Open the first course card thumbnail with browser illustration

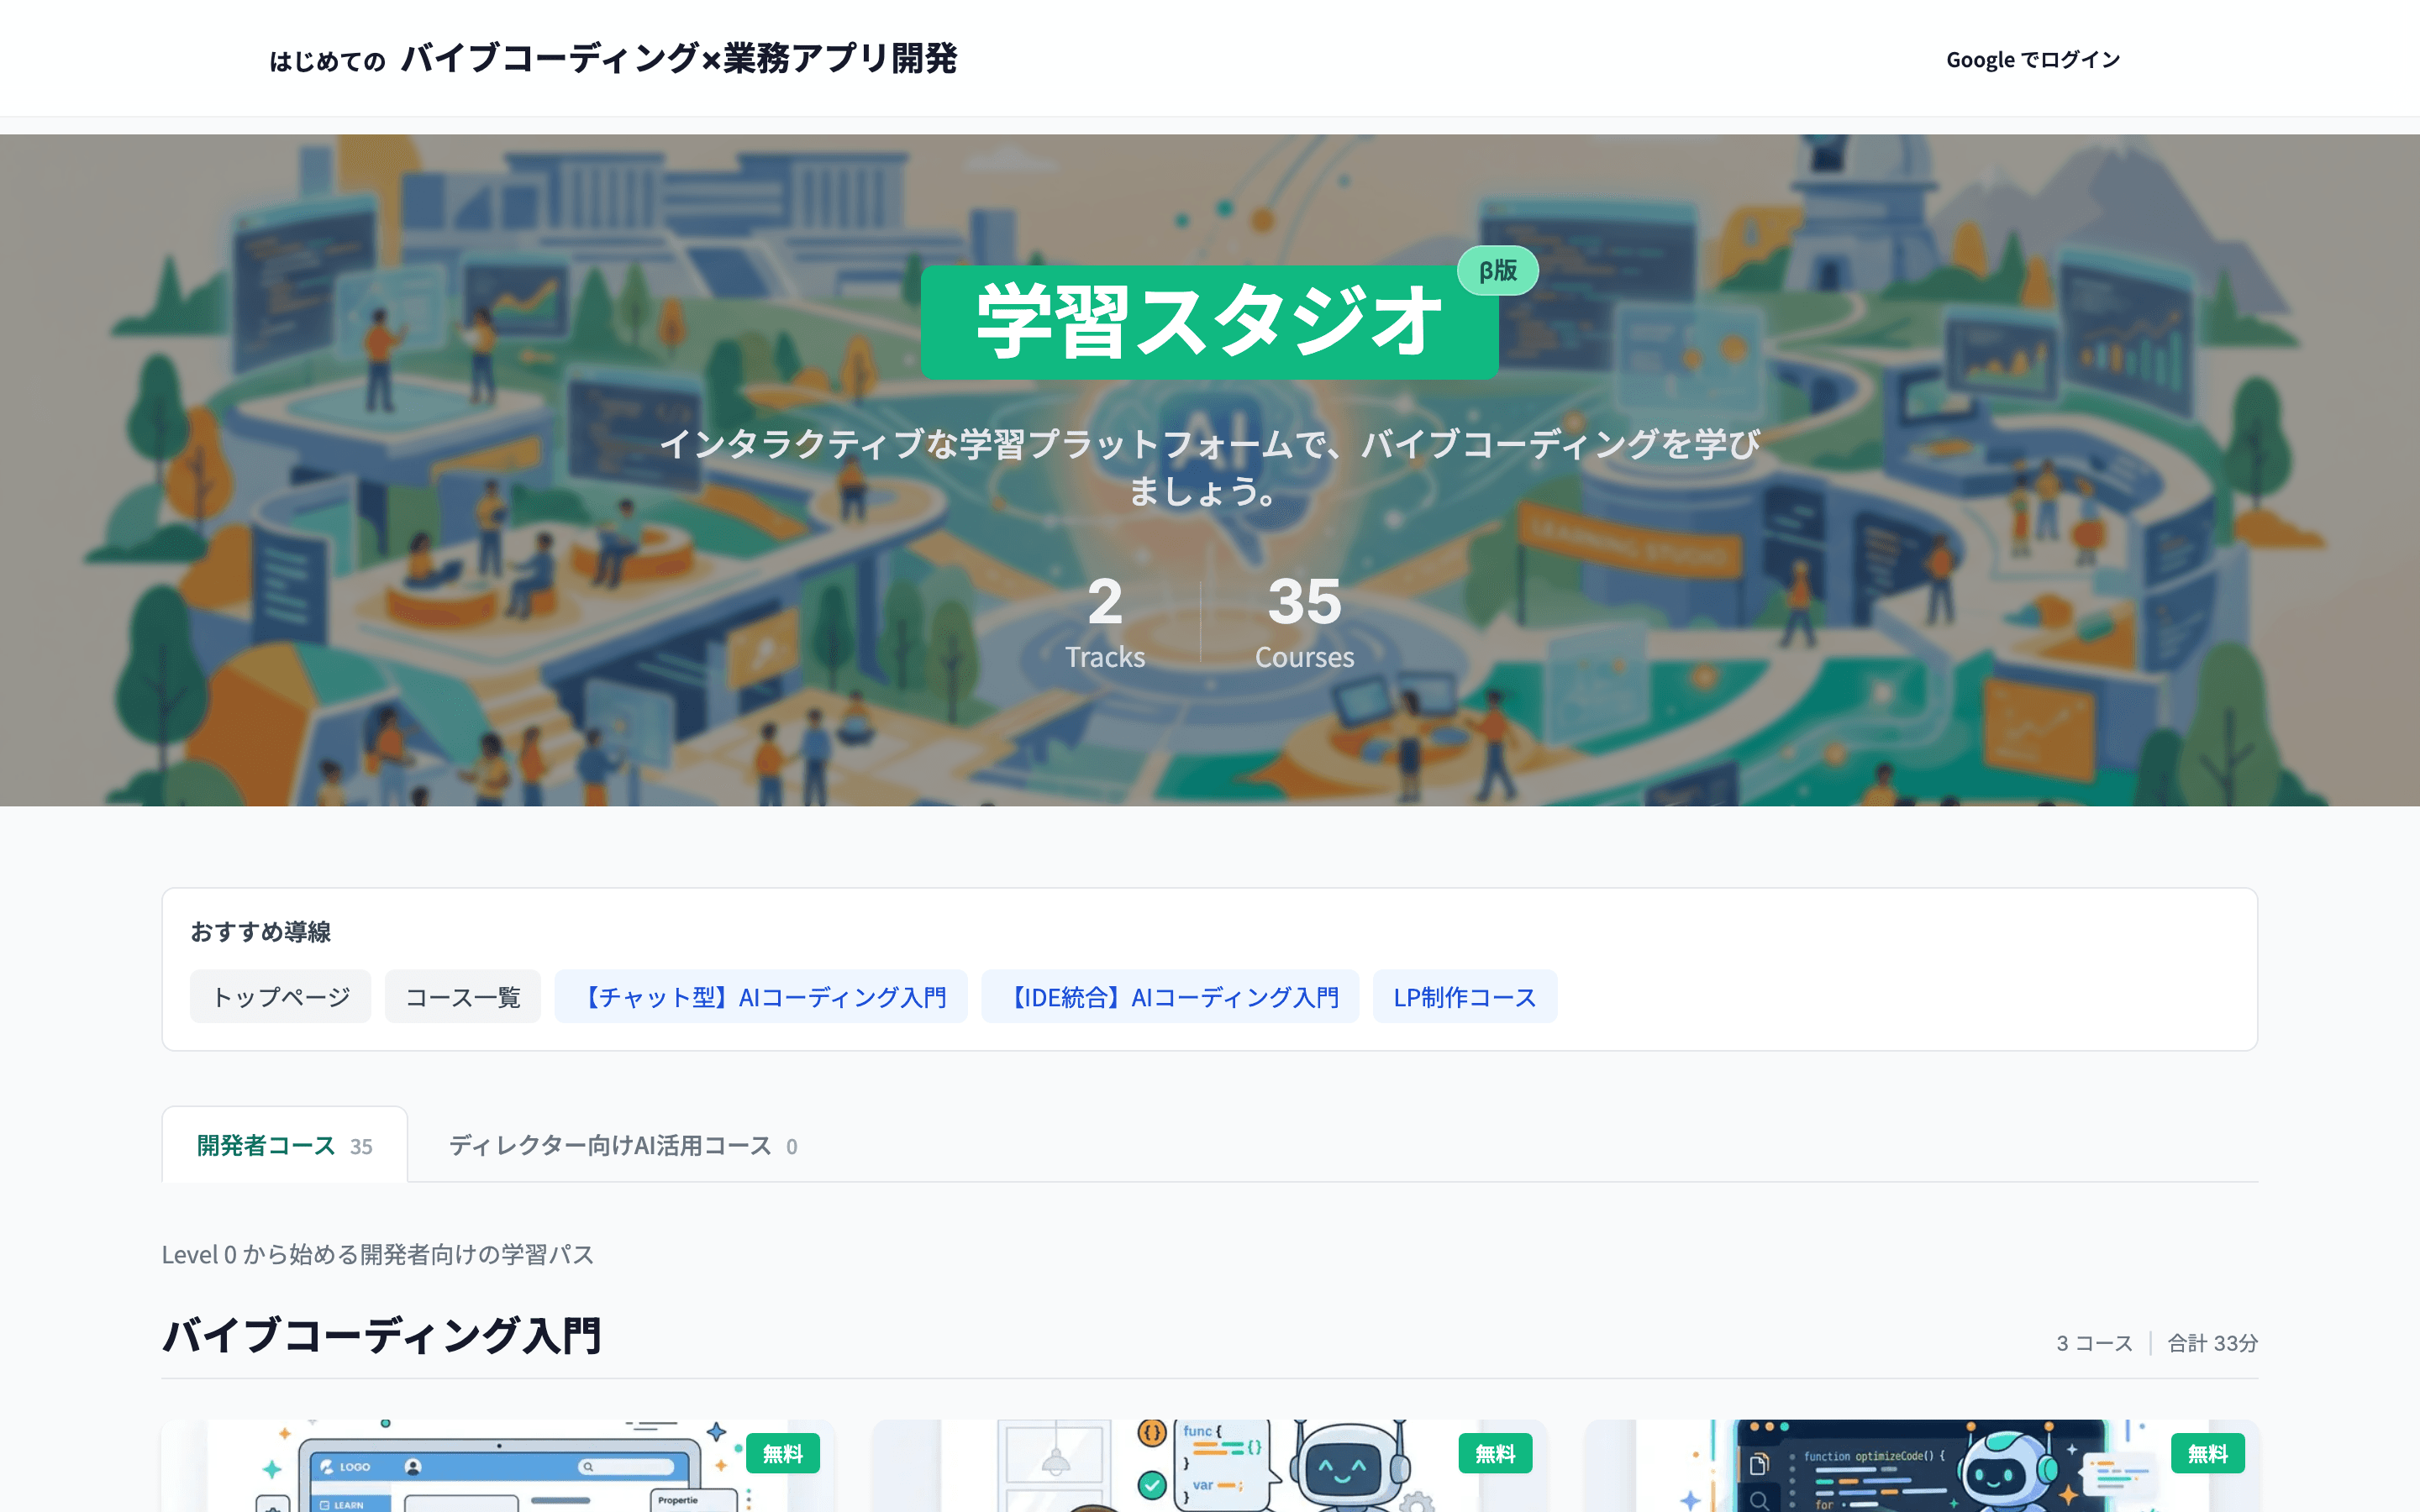[x=498, y=1466]
